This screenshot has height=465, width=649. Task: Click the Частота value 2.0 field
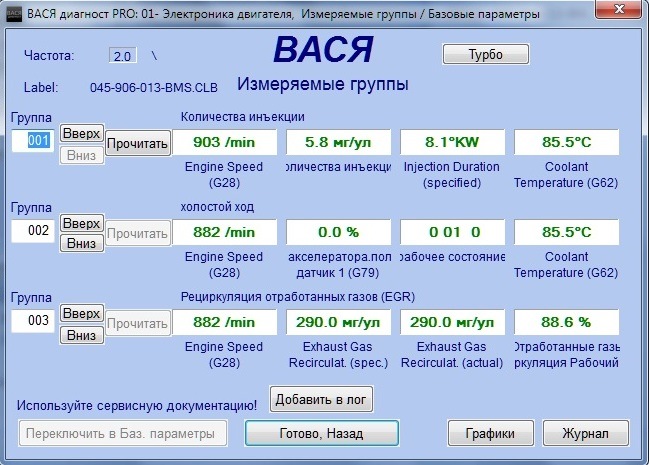(123, 56)
